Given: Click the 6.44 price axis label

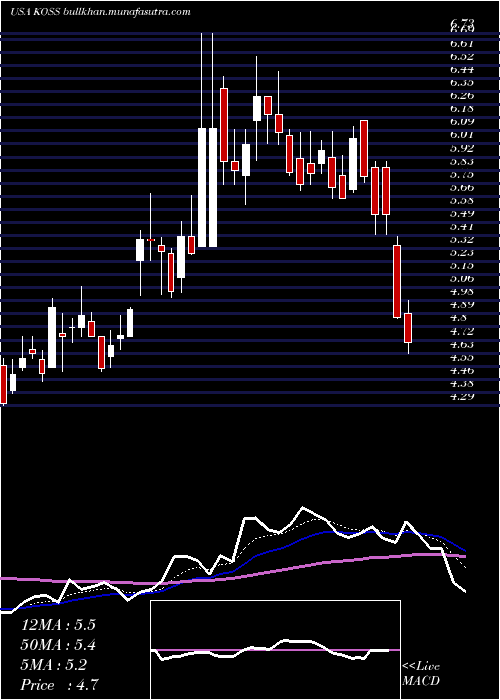Looking at the screenshot, I should tap(462, 69).
